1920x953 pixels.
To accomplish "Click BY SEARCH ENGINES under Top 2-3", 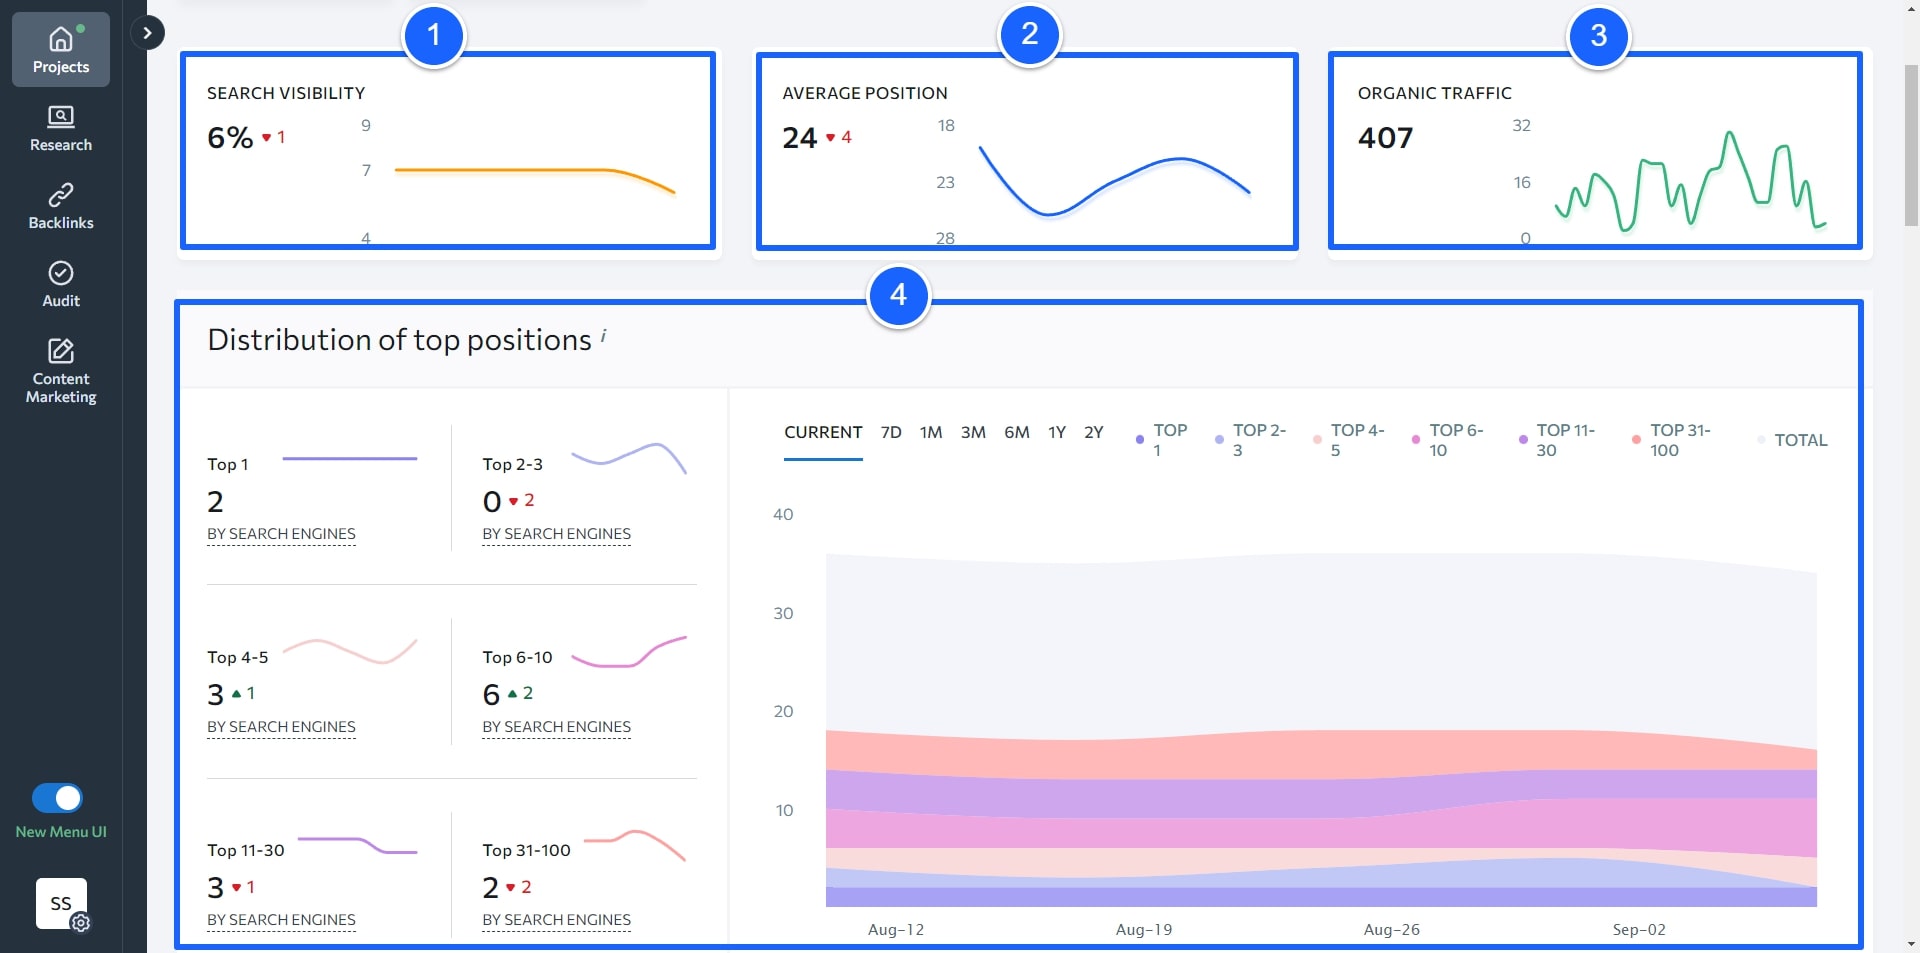I will [x=556, y=534].
